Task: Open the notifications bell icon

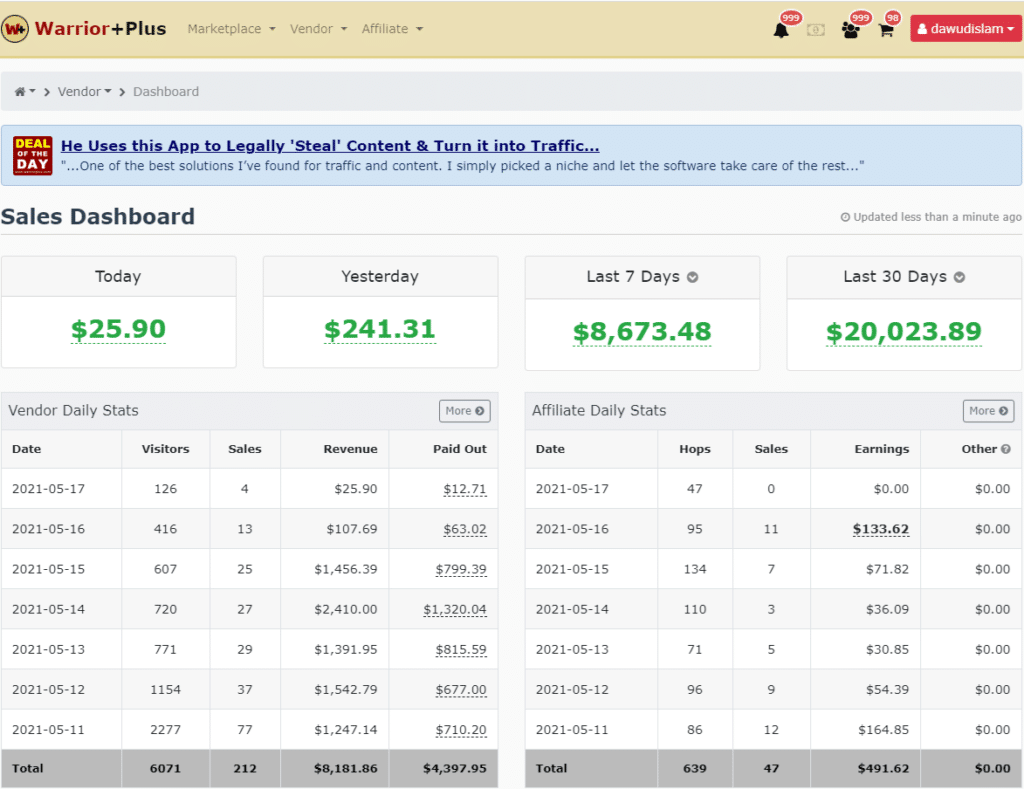Action: tap(781, 30)
